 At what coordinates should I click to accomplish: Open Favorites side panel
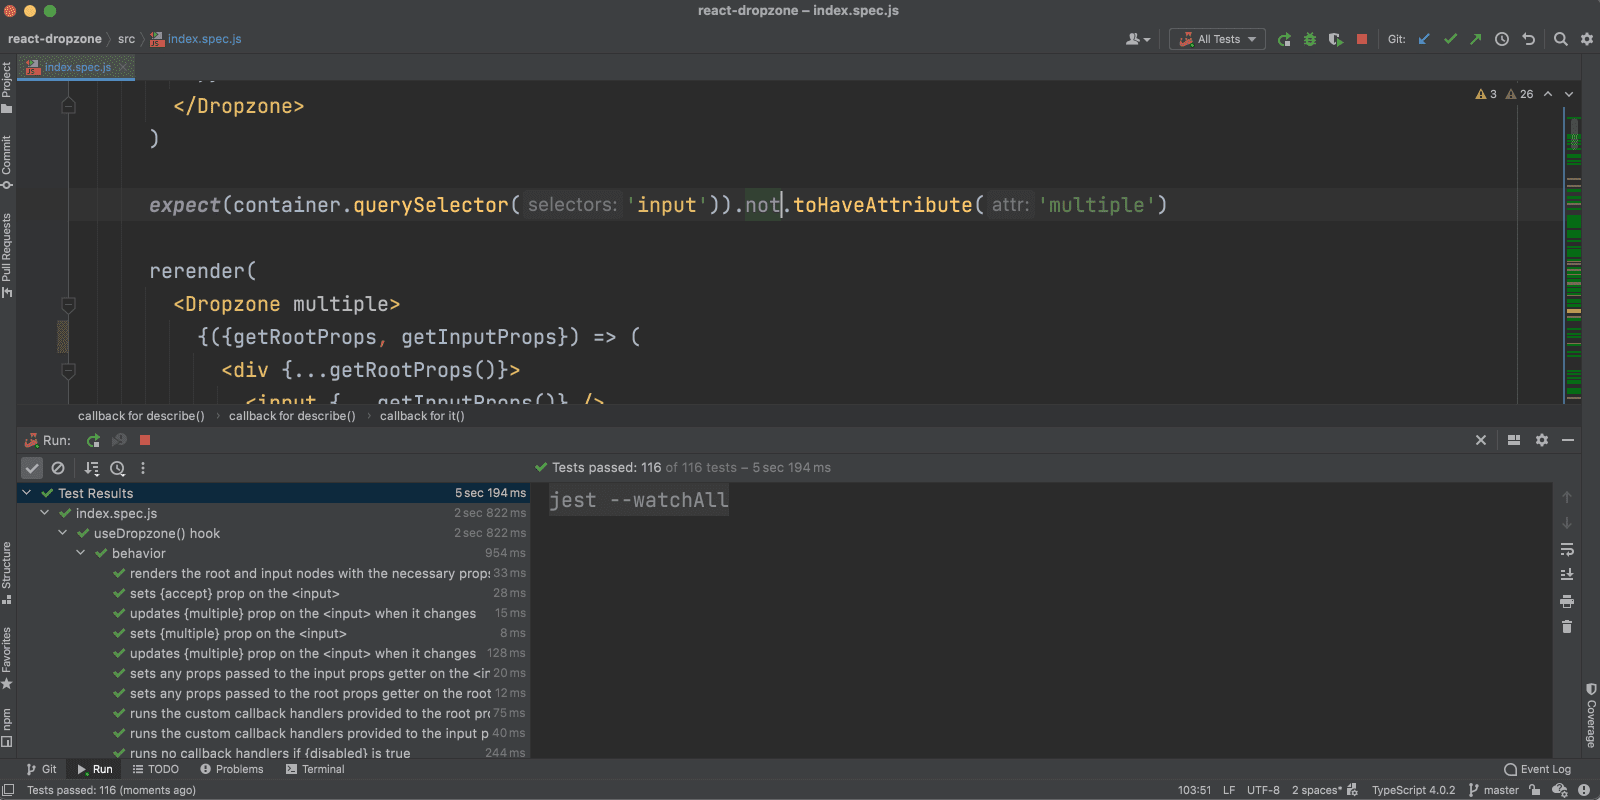click(x=7, y=658)
